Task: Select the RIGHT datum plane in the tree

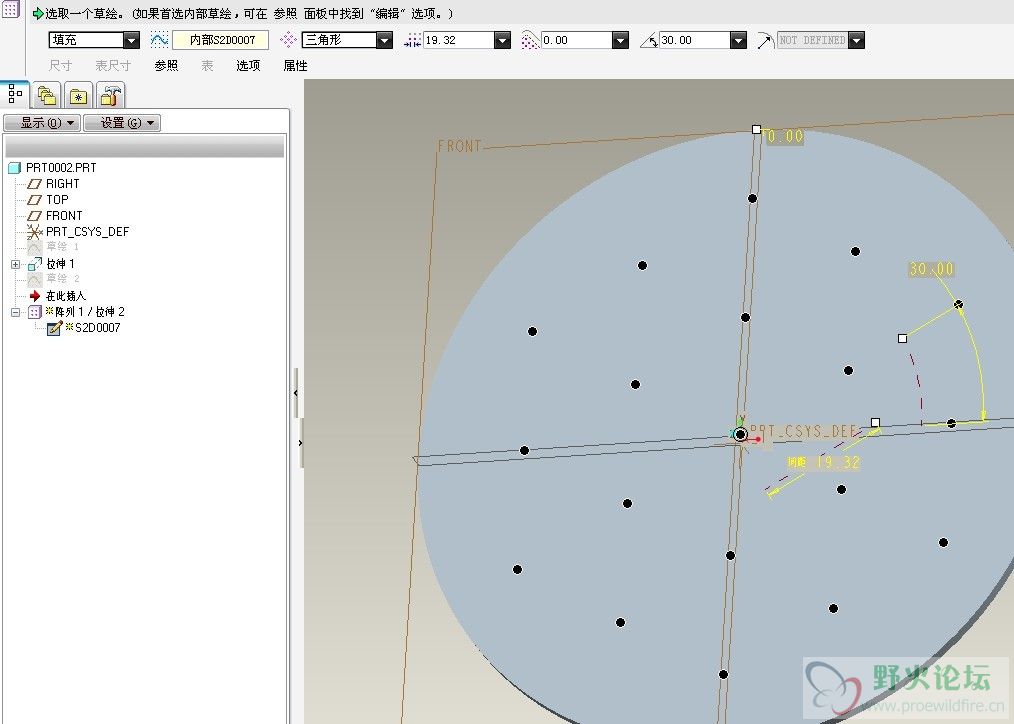Action: 62,184
